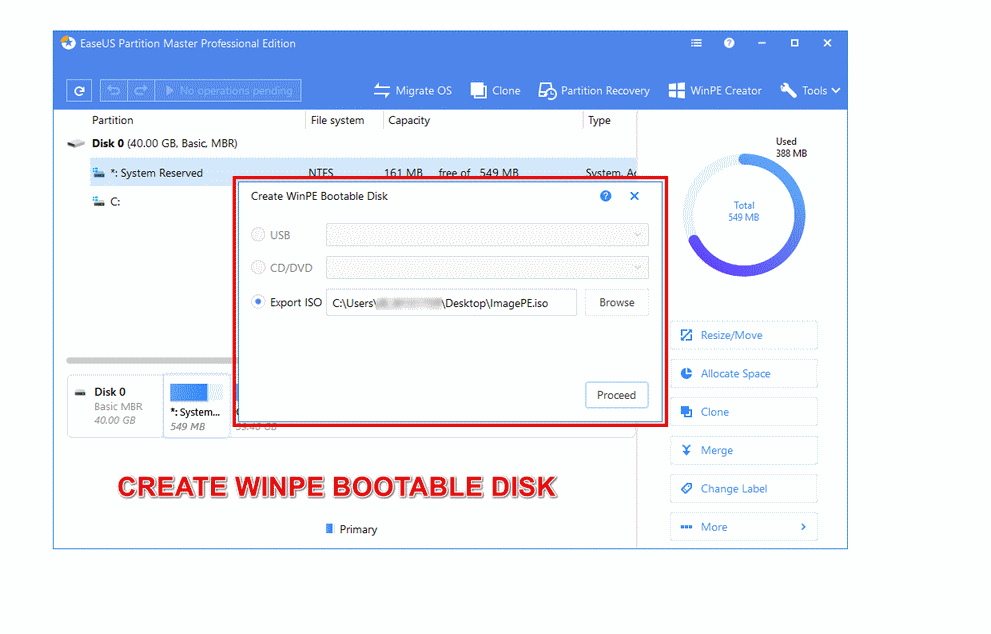
Task: Select Disk 0 row in partition list
Action: click(x=351, y=143)
